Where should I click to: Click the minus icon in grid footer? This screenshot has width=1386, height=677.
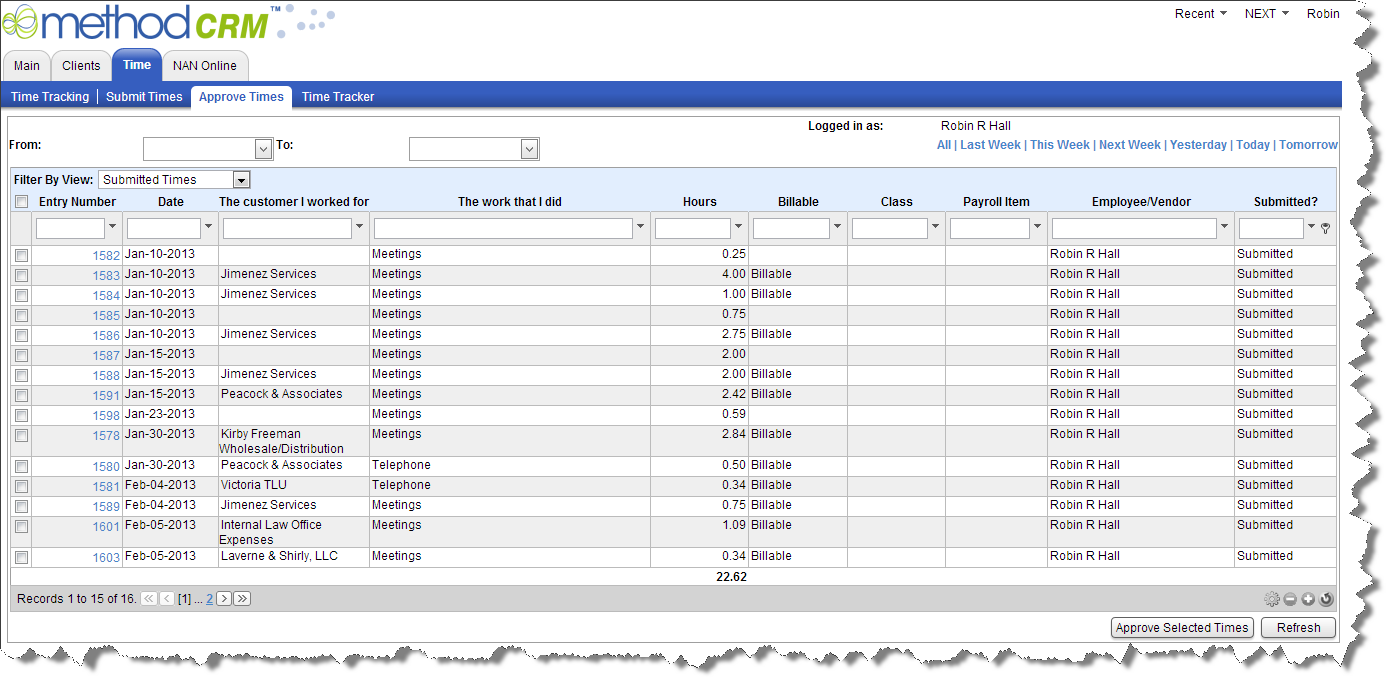pos(1290,599)
